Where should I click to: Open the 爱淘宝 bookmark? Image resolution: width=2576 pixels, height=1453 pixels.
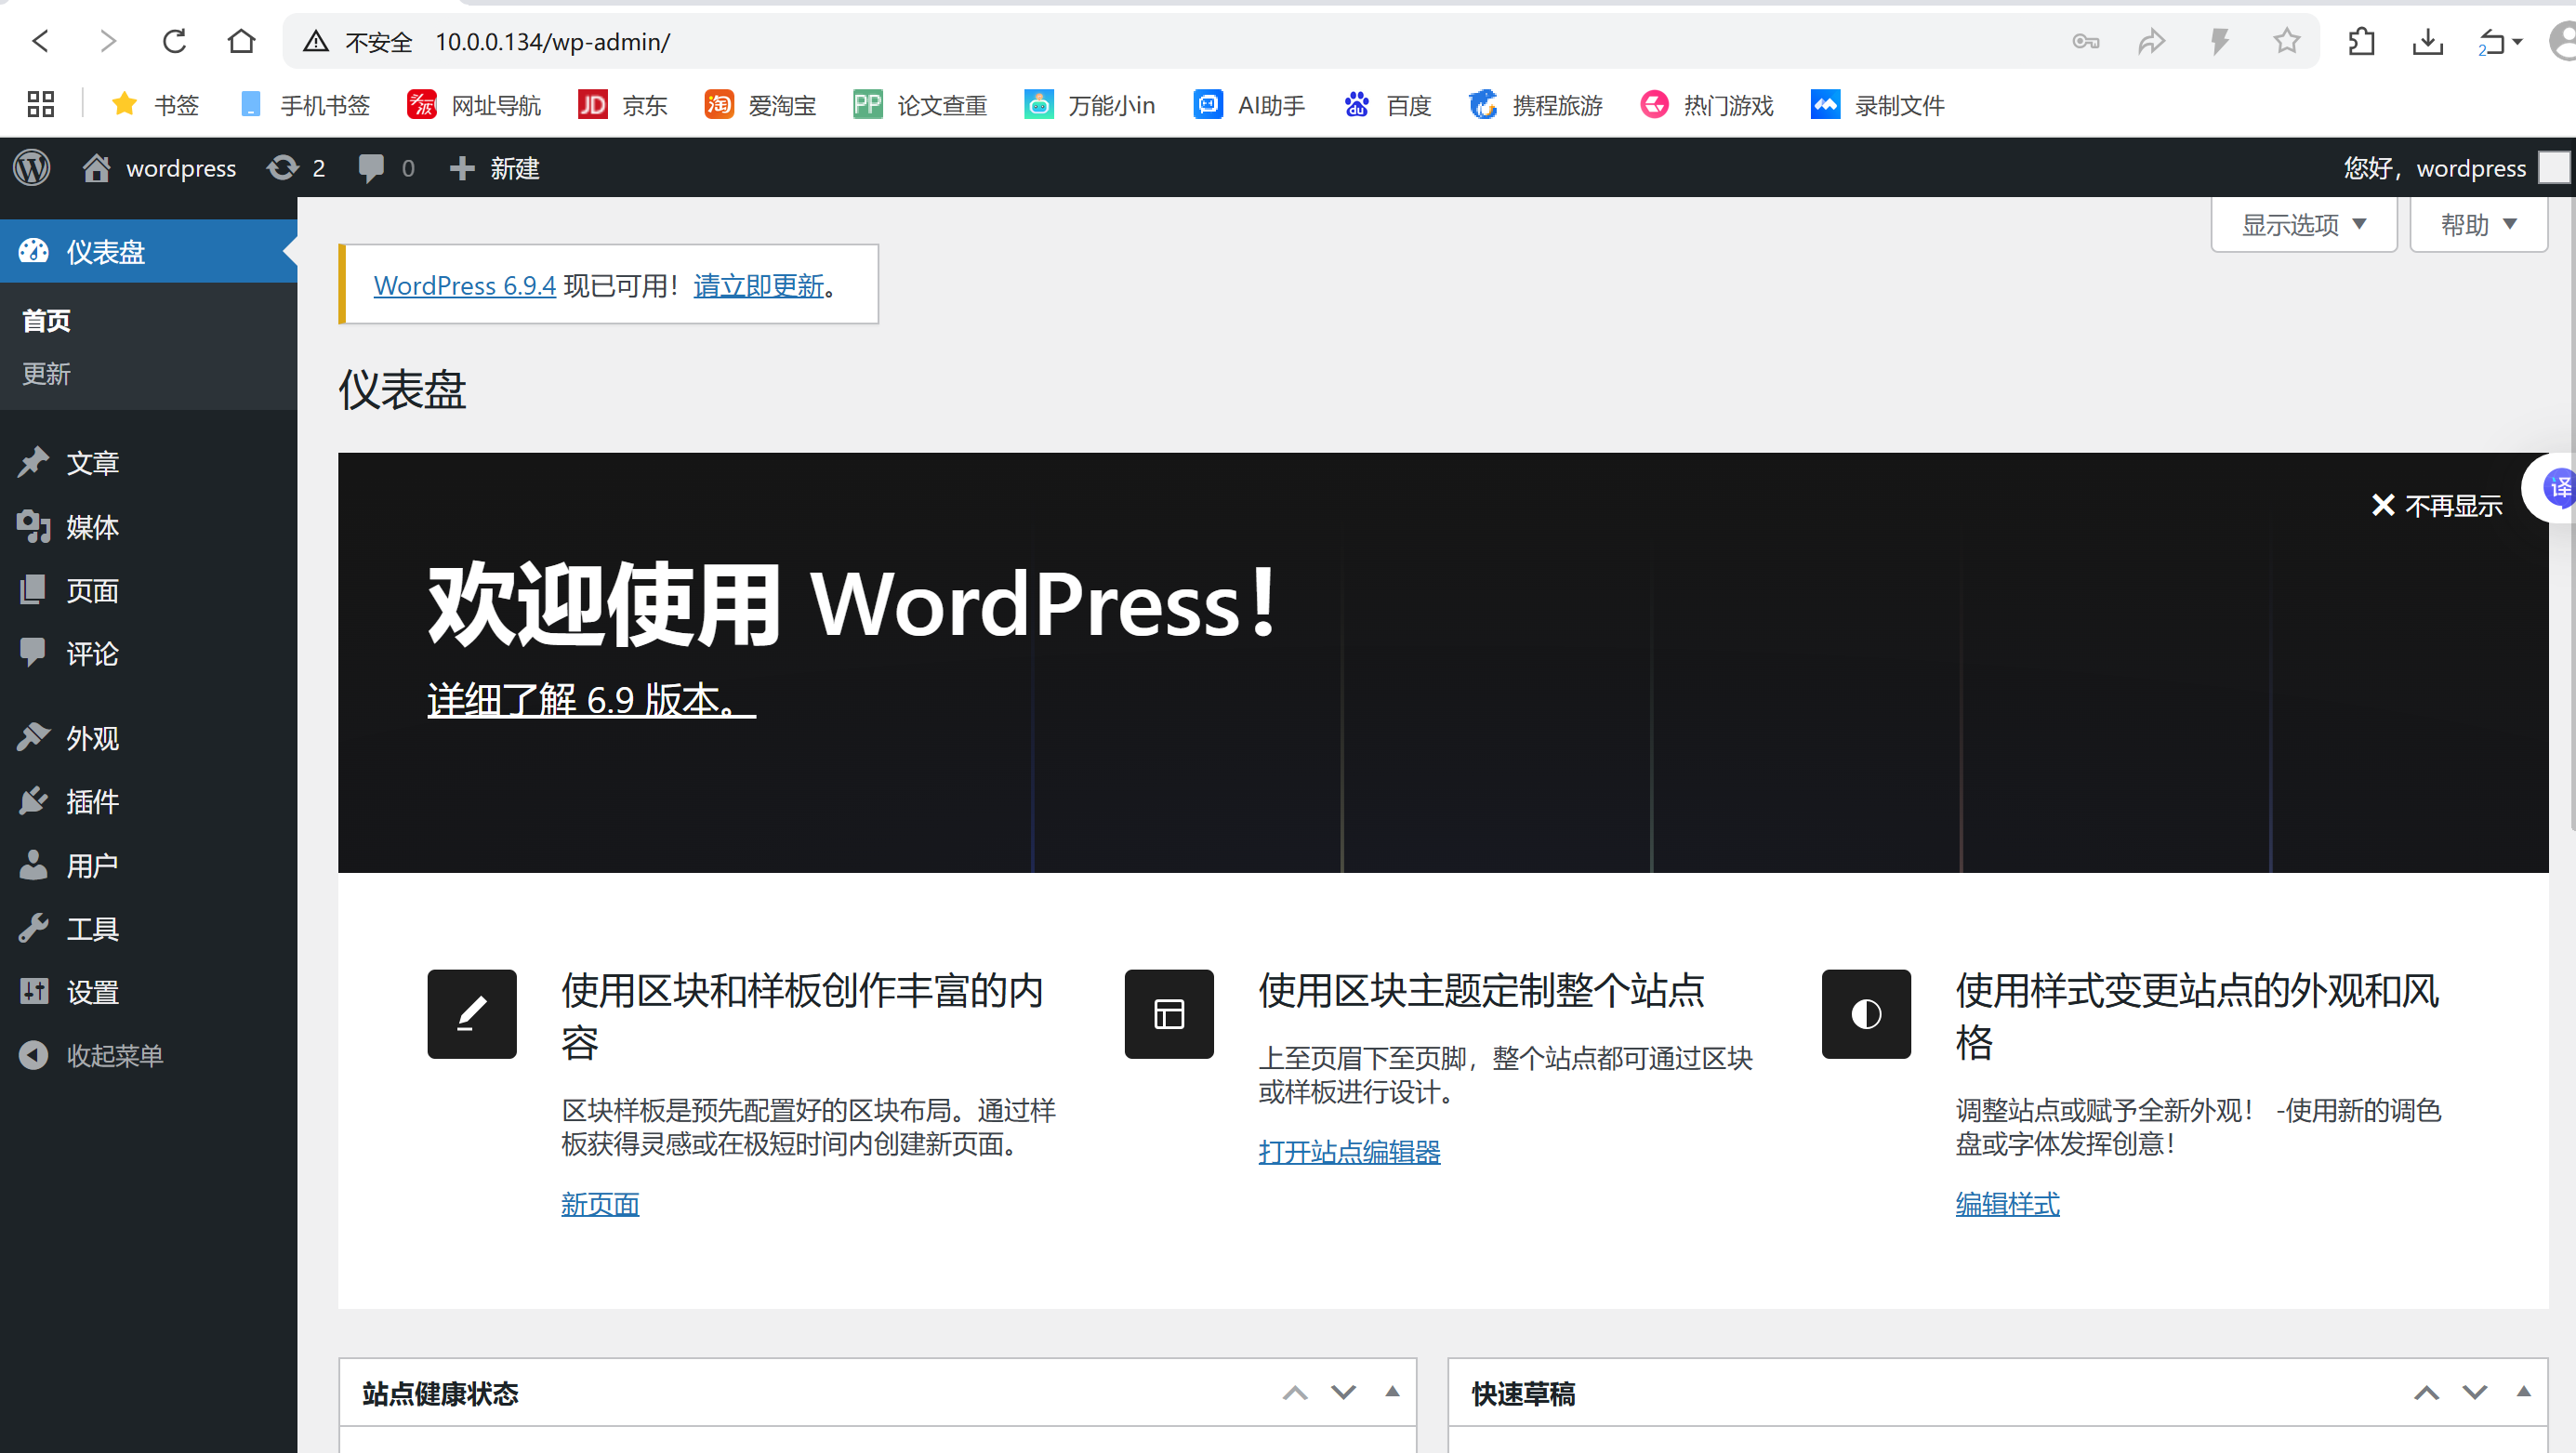tap(760, 104)
